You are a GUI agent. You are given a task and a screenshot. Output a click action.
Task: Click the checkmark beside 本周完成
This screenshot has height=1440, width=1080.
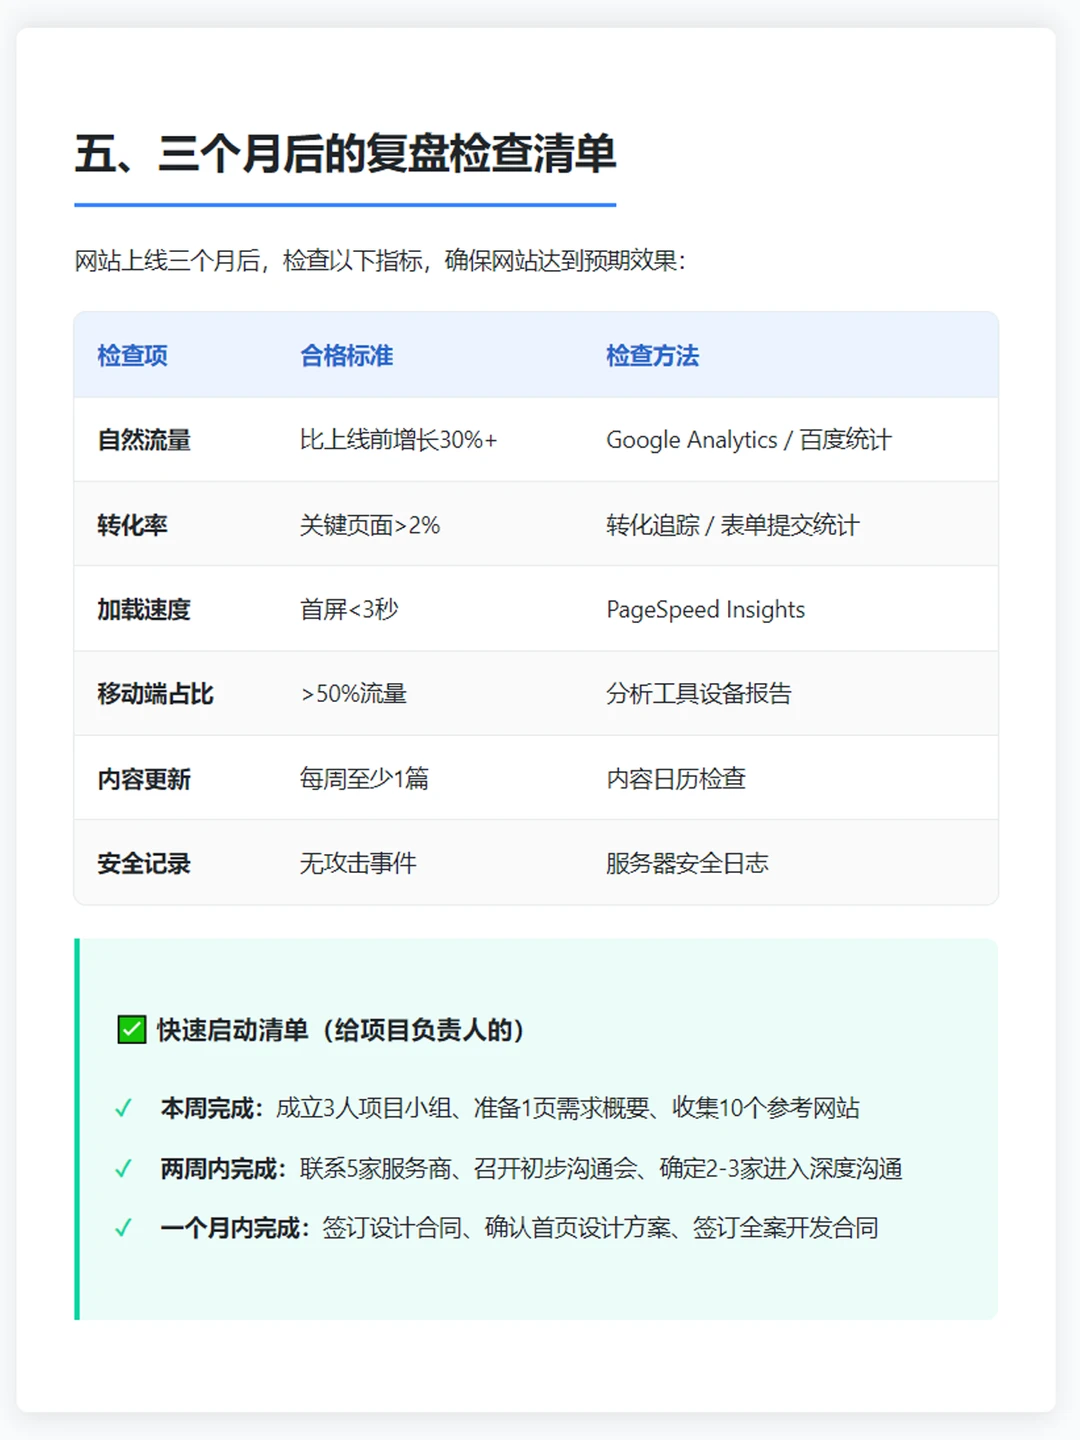[x=124, y=1108]
